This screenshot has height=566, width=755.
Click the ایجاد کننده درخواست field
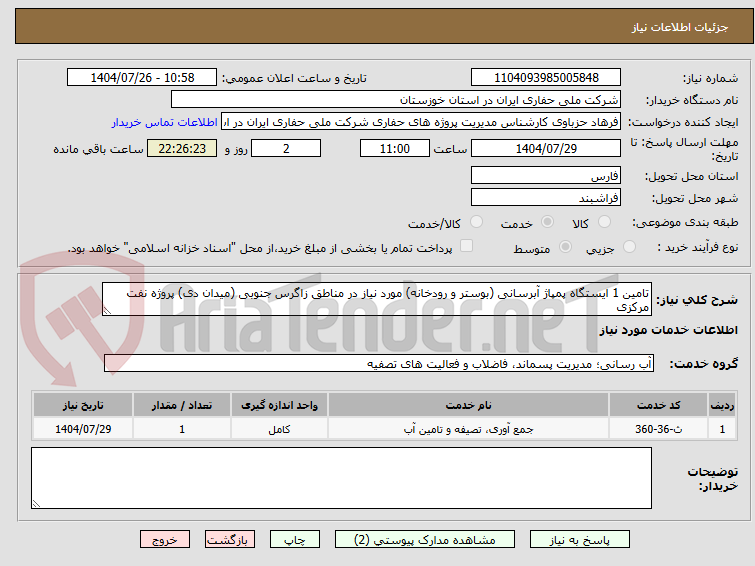coord(421,122)
